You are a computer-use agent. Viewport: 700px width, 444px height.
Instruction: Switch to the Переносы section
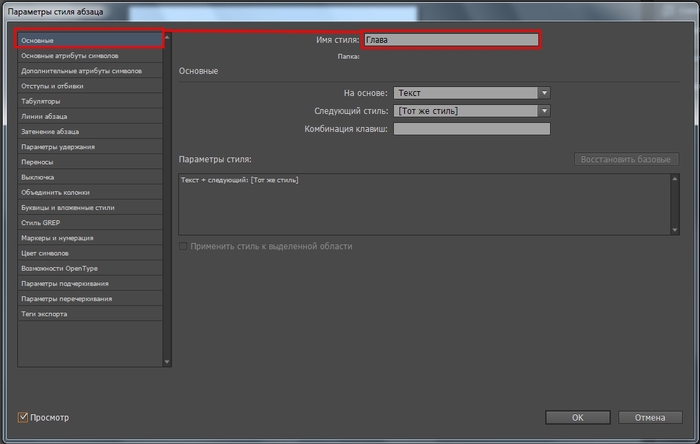tap(88, 162)
